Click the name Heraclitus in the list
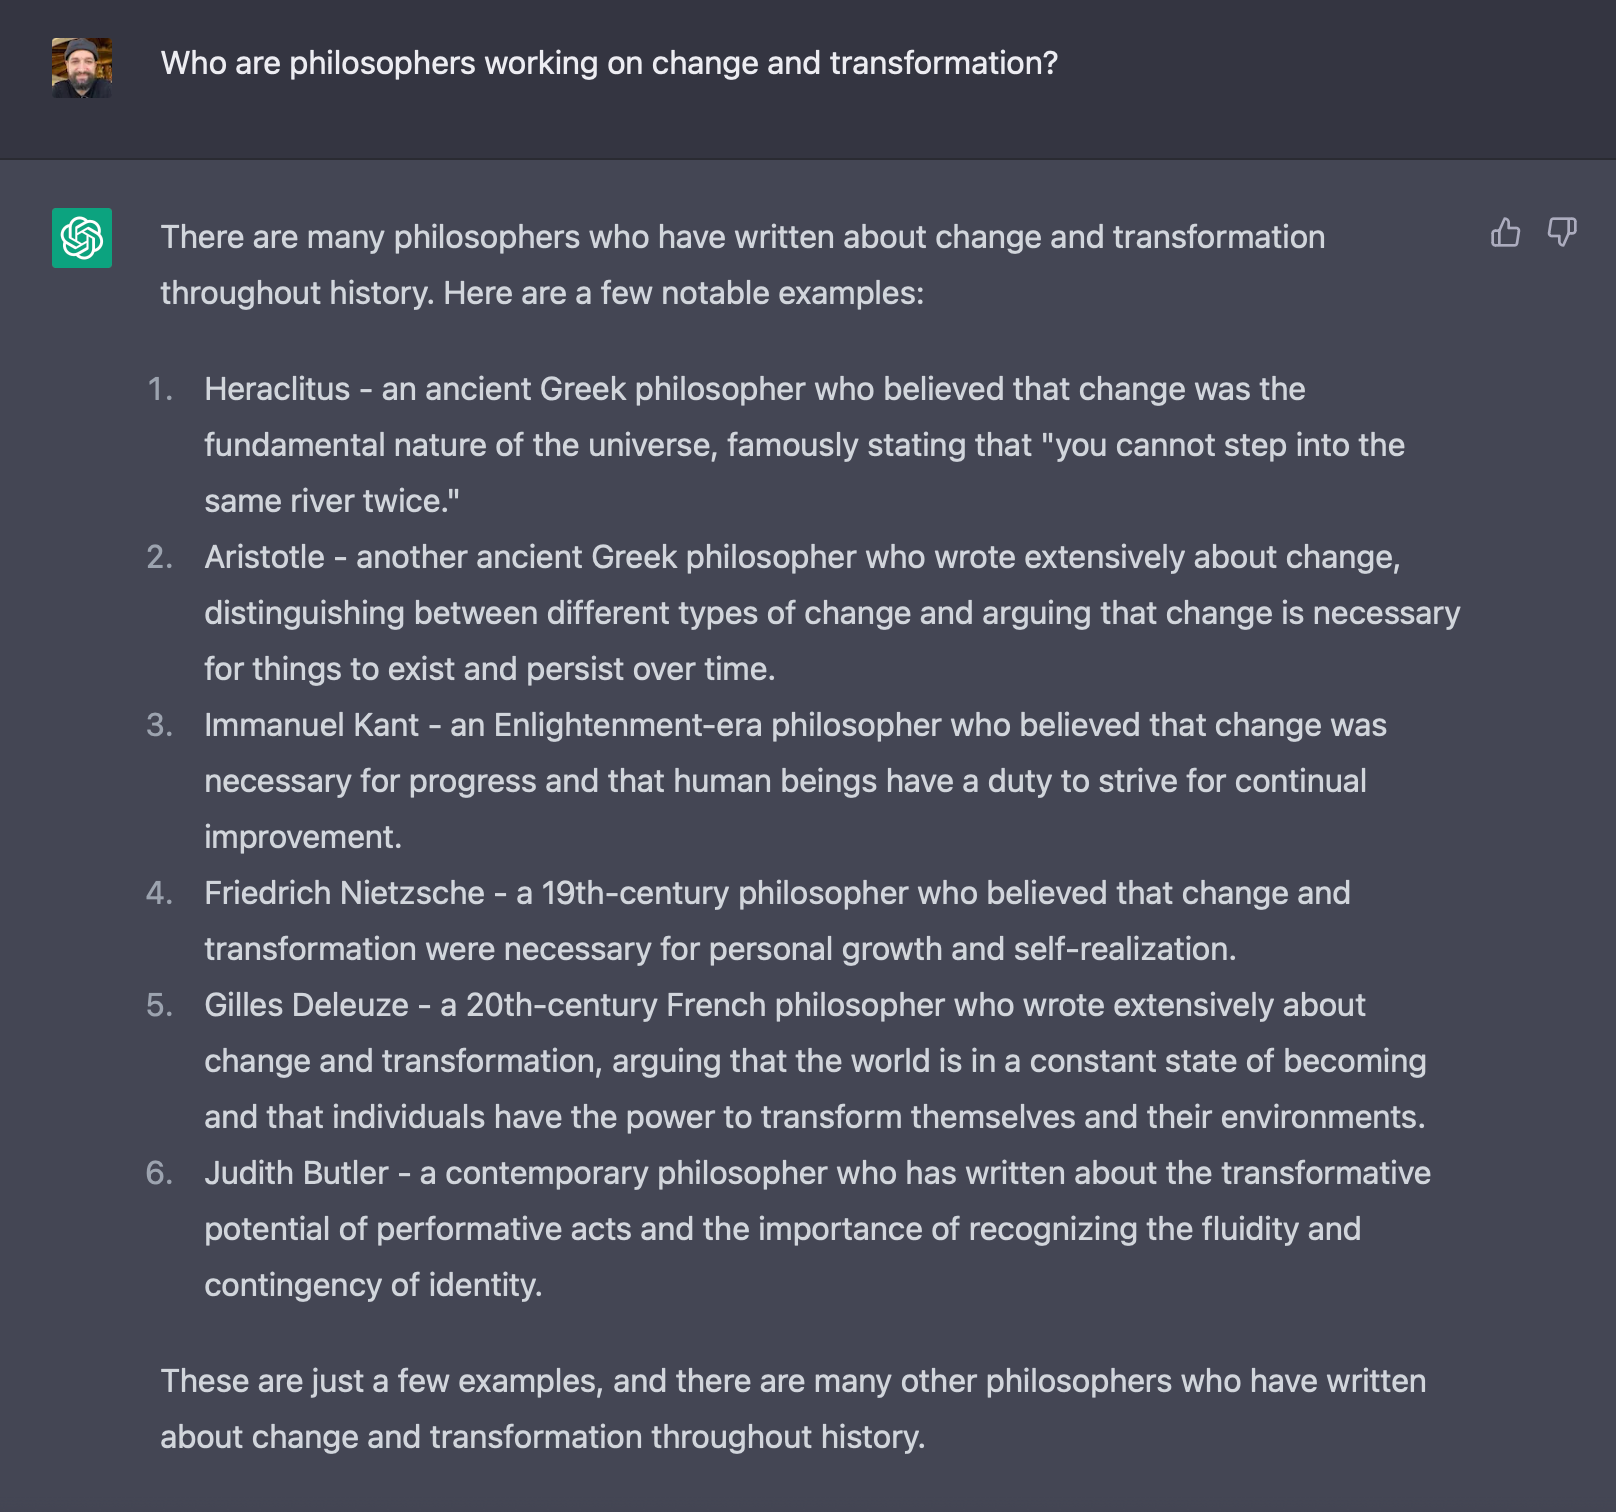The height and width of the screenshot is (1512, 1616). (277, 389)
